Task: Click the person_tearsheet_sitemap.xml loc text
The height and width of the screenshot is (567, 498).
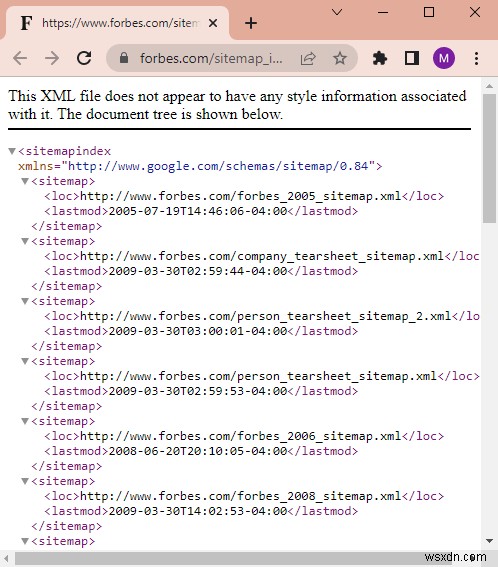Action: (x=258, y=376)
